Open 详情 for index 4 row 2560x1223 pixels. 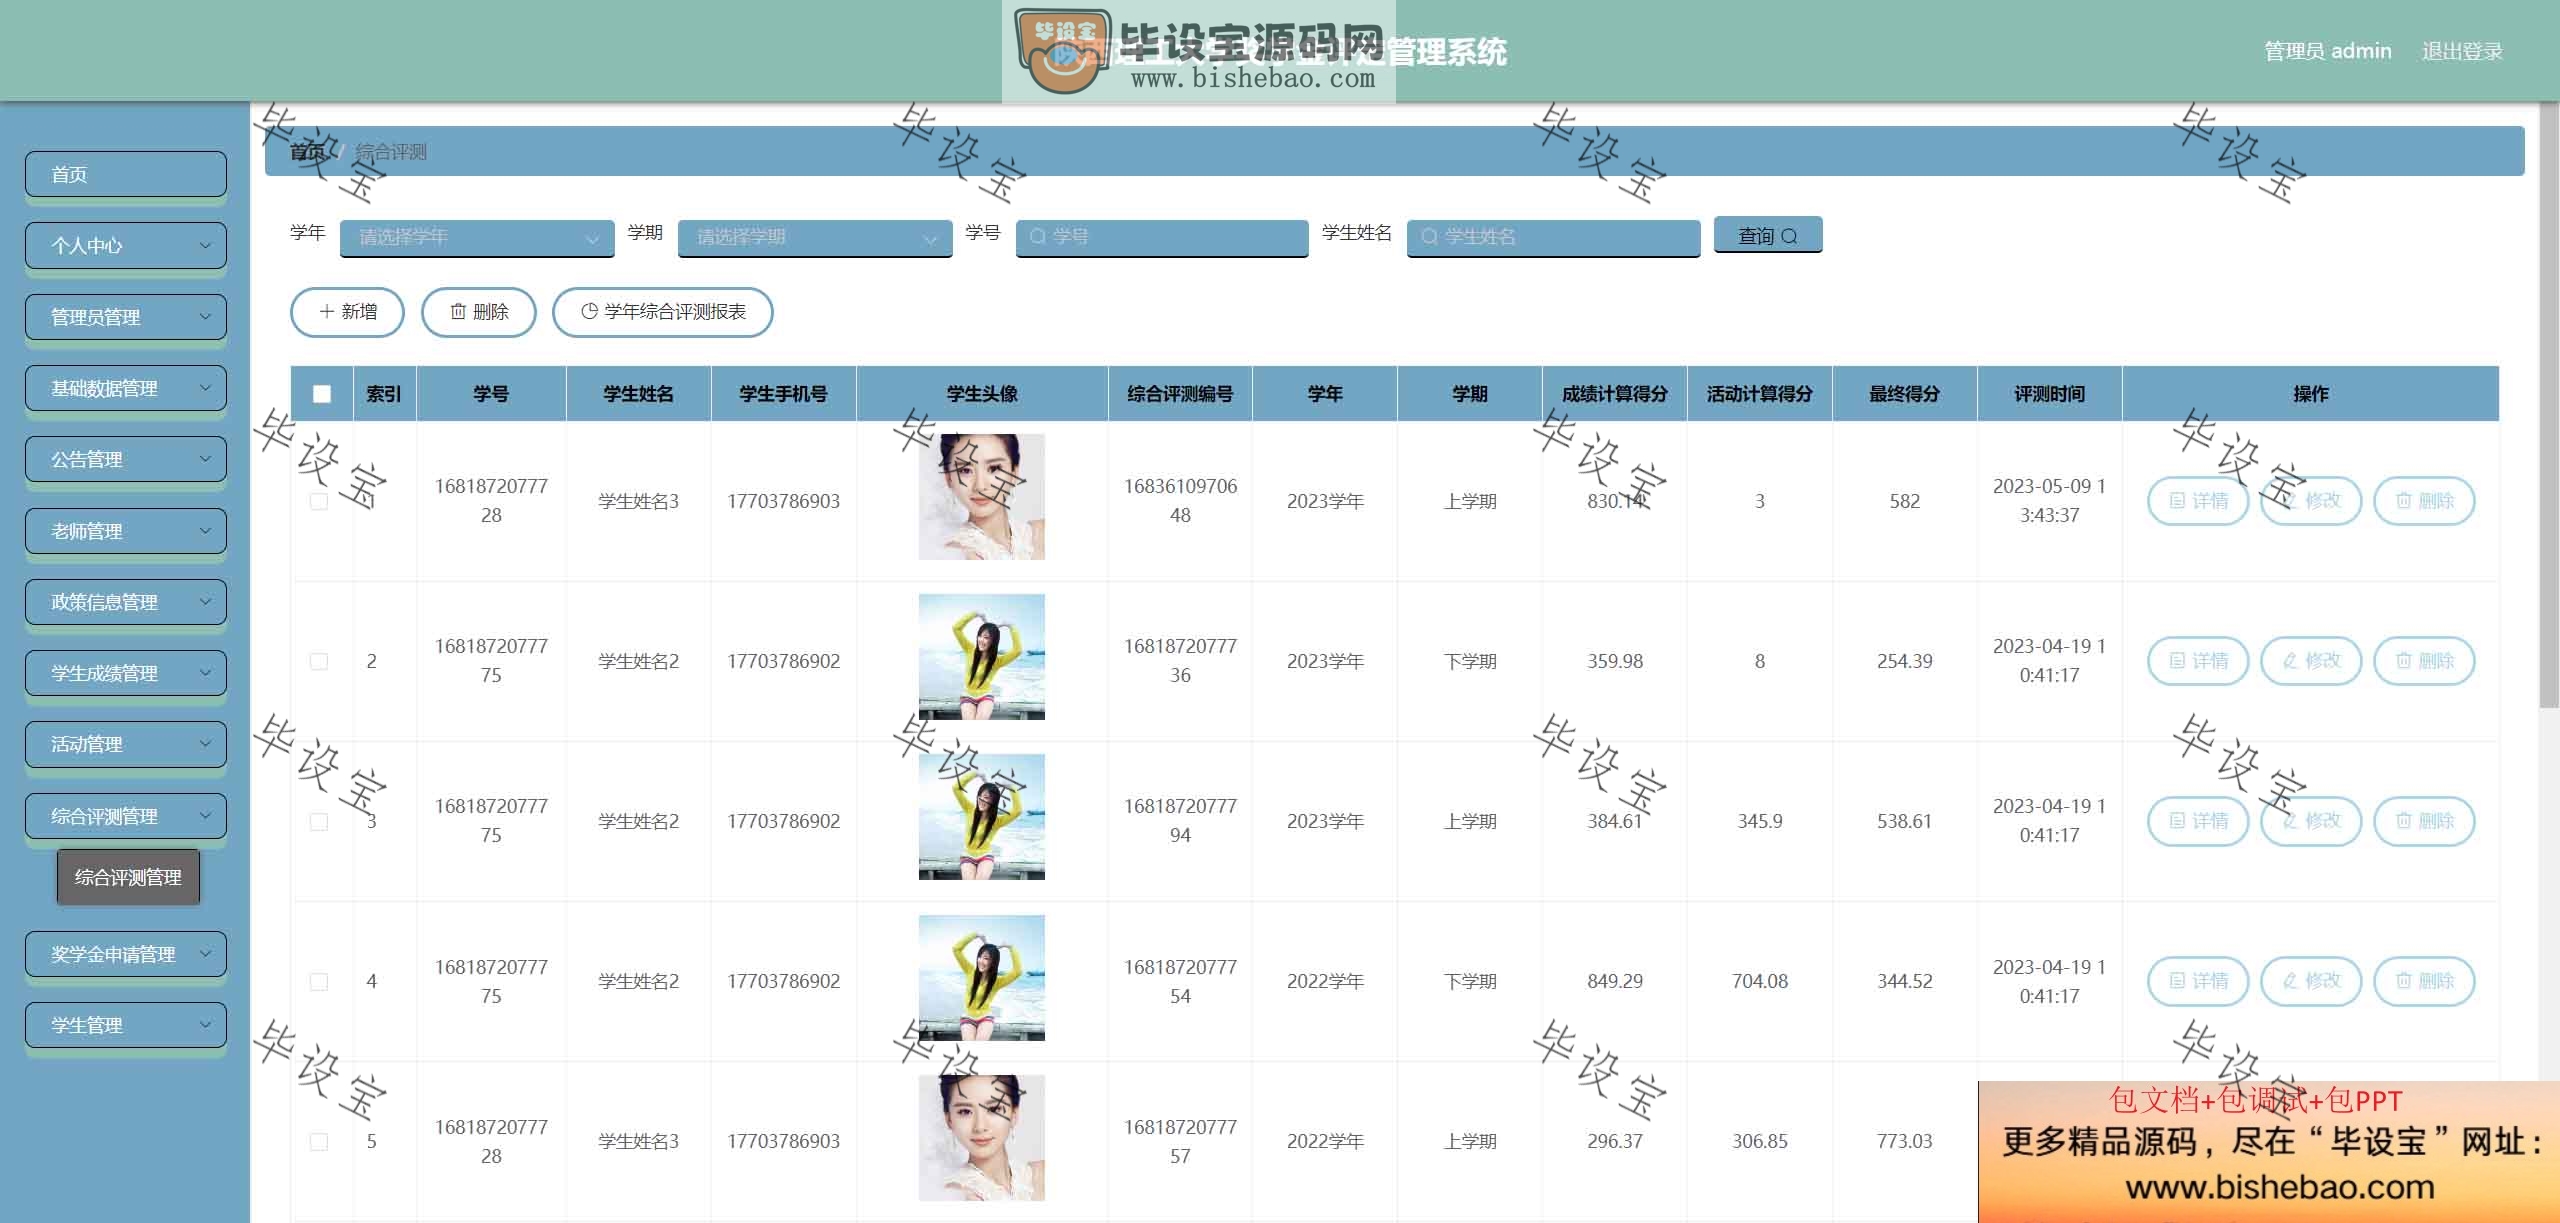[x=2198, y=981]
